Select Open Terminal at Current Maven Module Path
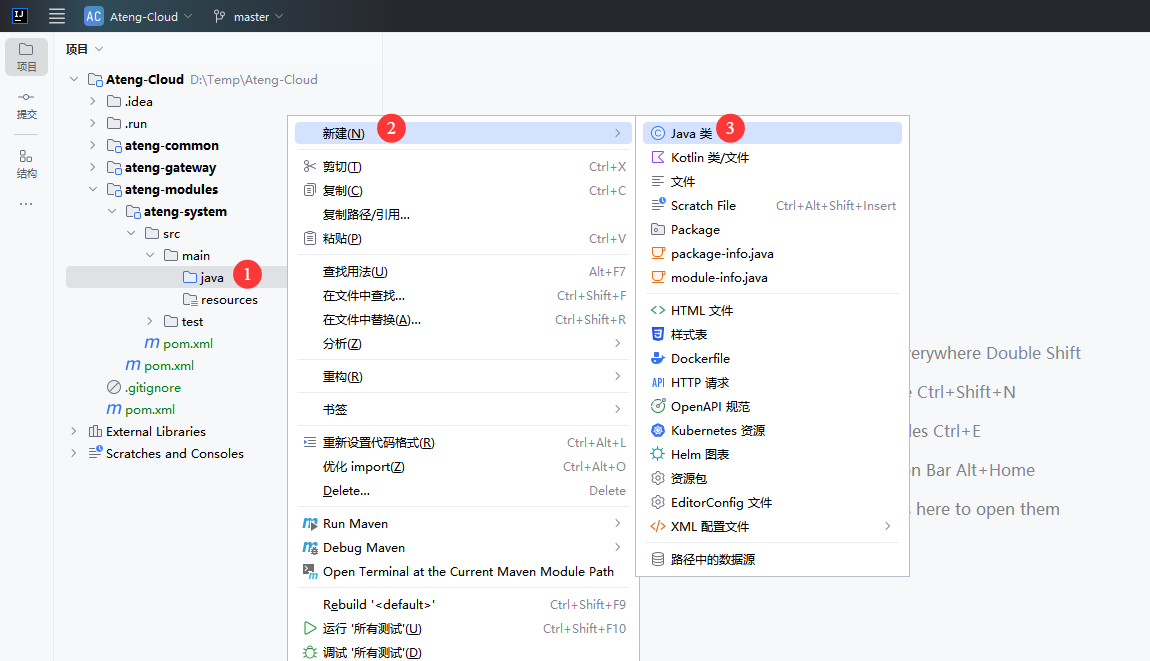Screen dimensions: 1150x661 pyautogui.click(x=468, y=571)
